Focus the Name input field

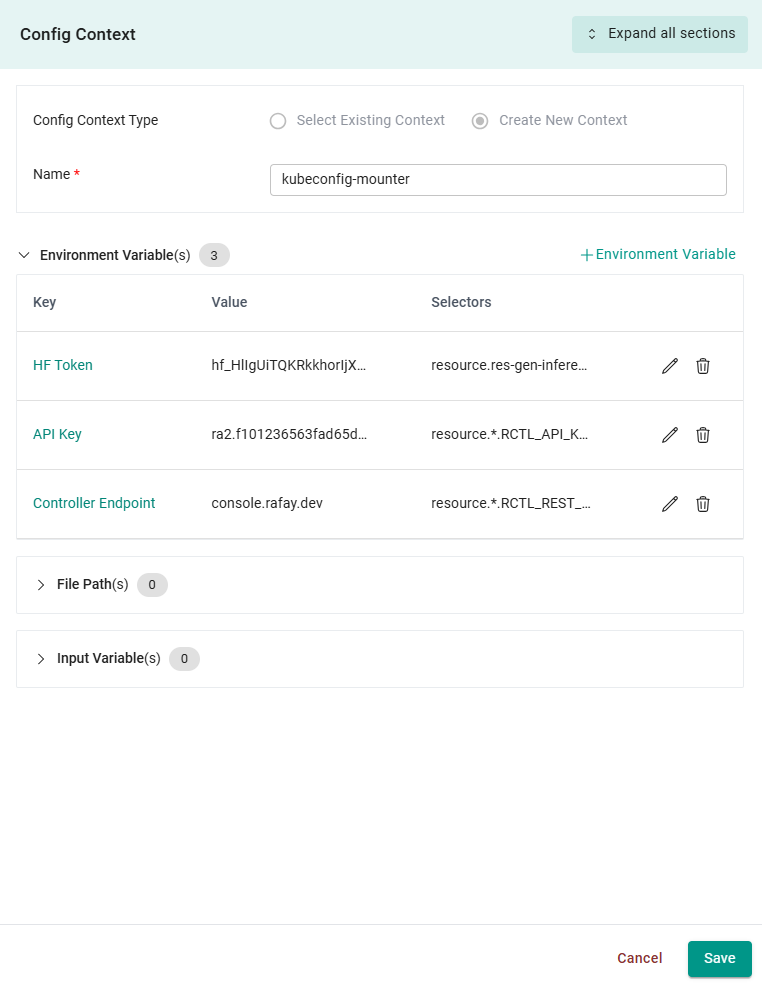coord(498,180)
